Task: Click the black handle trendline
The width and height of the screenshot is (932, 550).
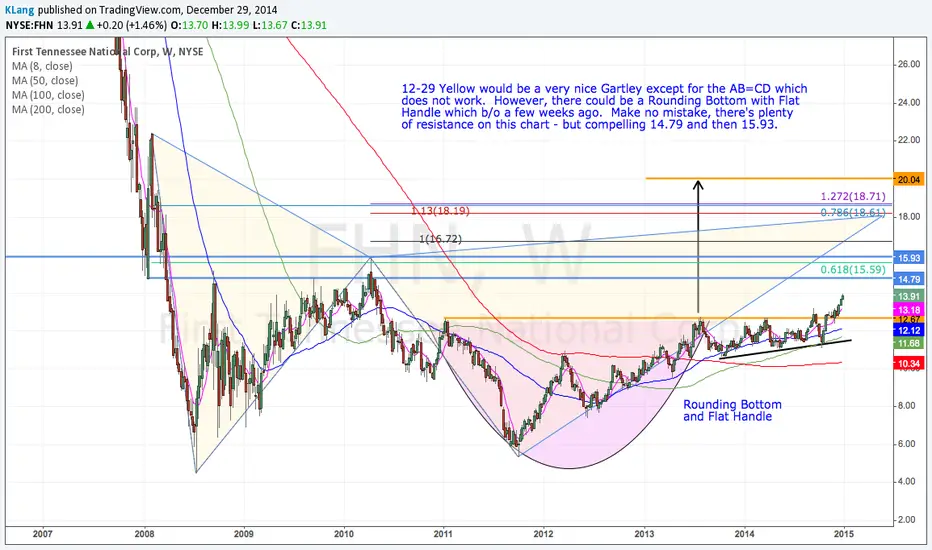Action: [786, 348]
